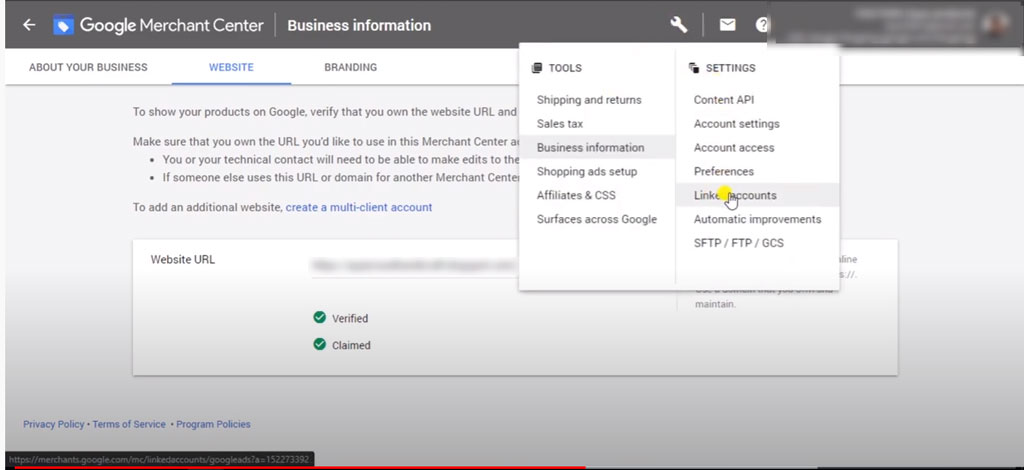Click the Website URL label
This screenshot has width=1024, height=470.
(183, 259)
